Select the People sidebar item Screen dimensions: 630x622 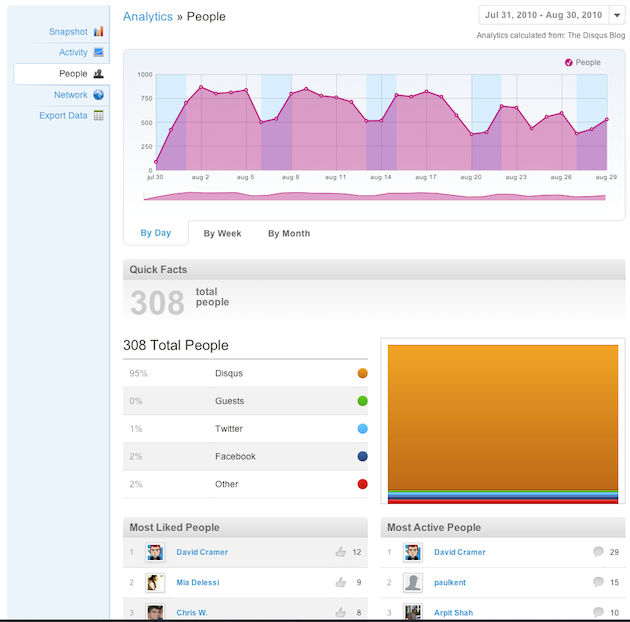point(62,74)
